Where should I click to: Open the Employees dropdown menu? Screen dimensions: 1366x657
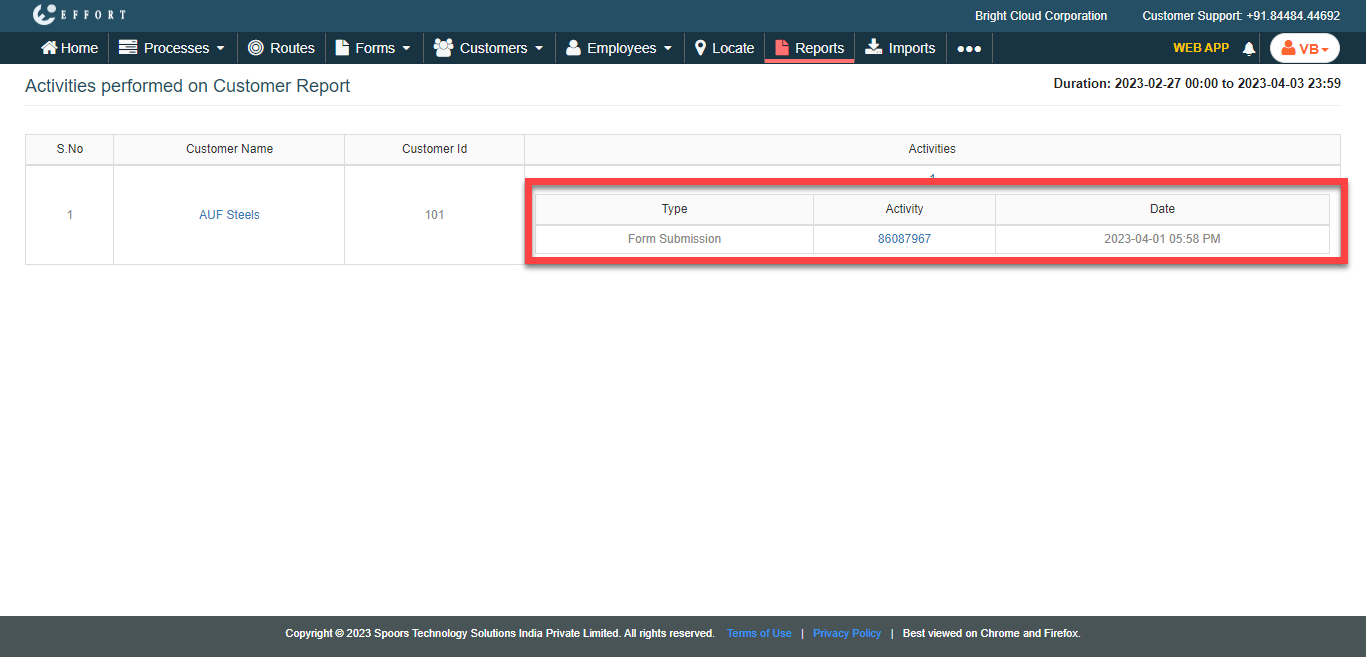(619, 48)
